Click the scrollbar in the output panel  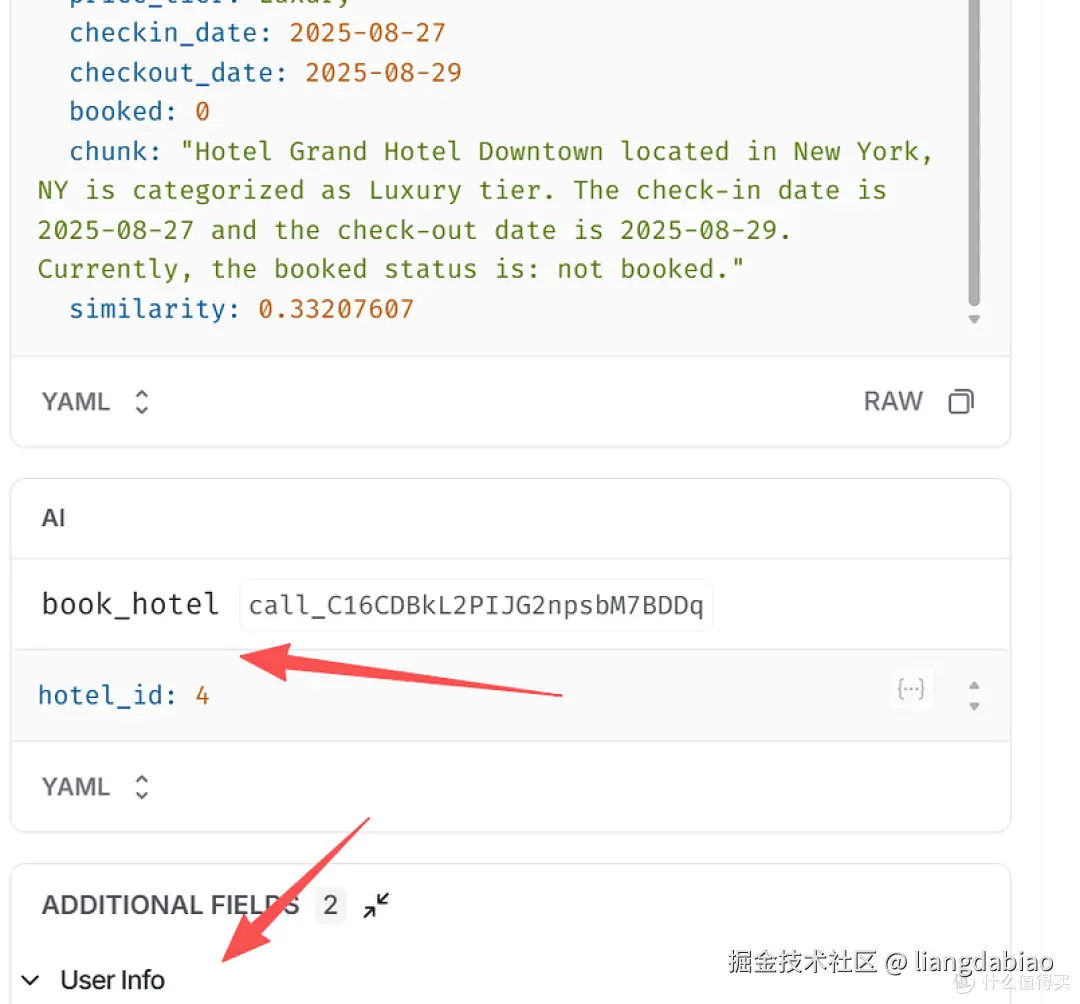point(974,153)
